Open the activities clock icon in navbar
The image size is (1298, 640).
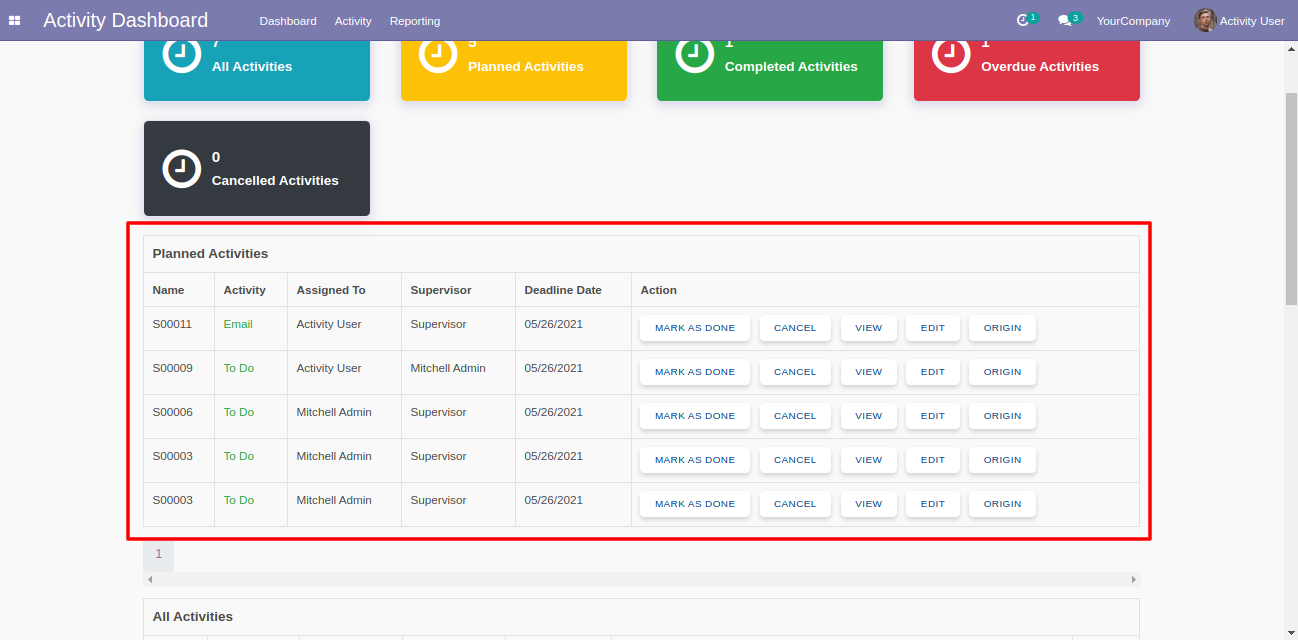1022,21
